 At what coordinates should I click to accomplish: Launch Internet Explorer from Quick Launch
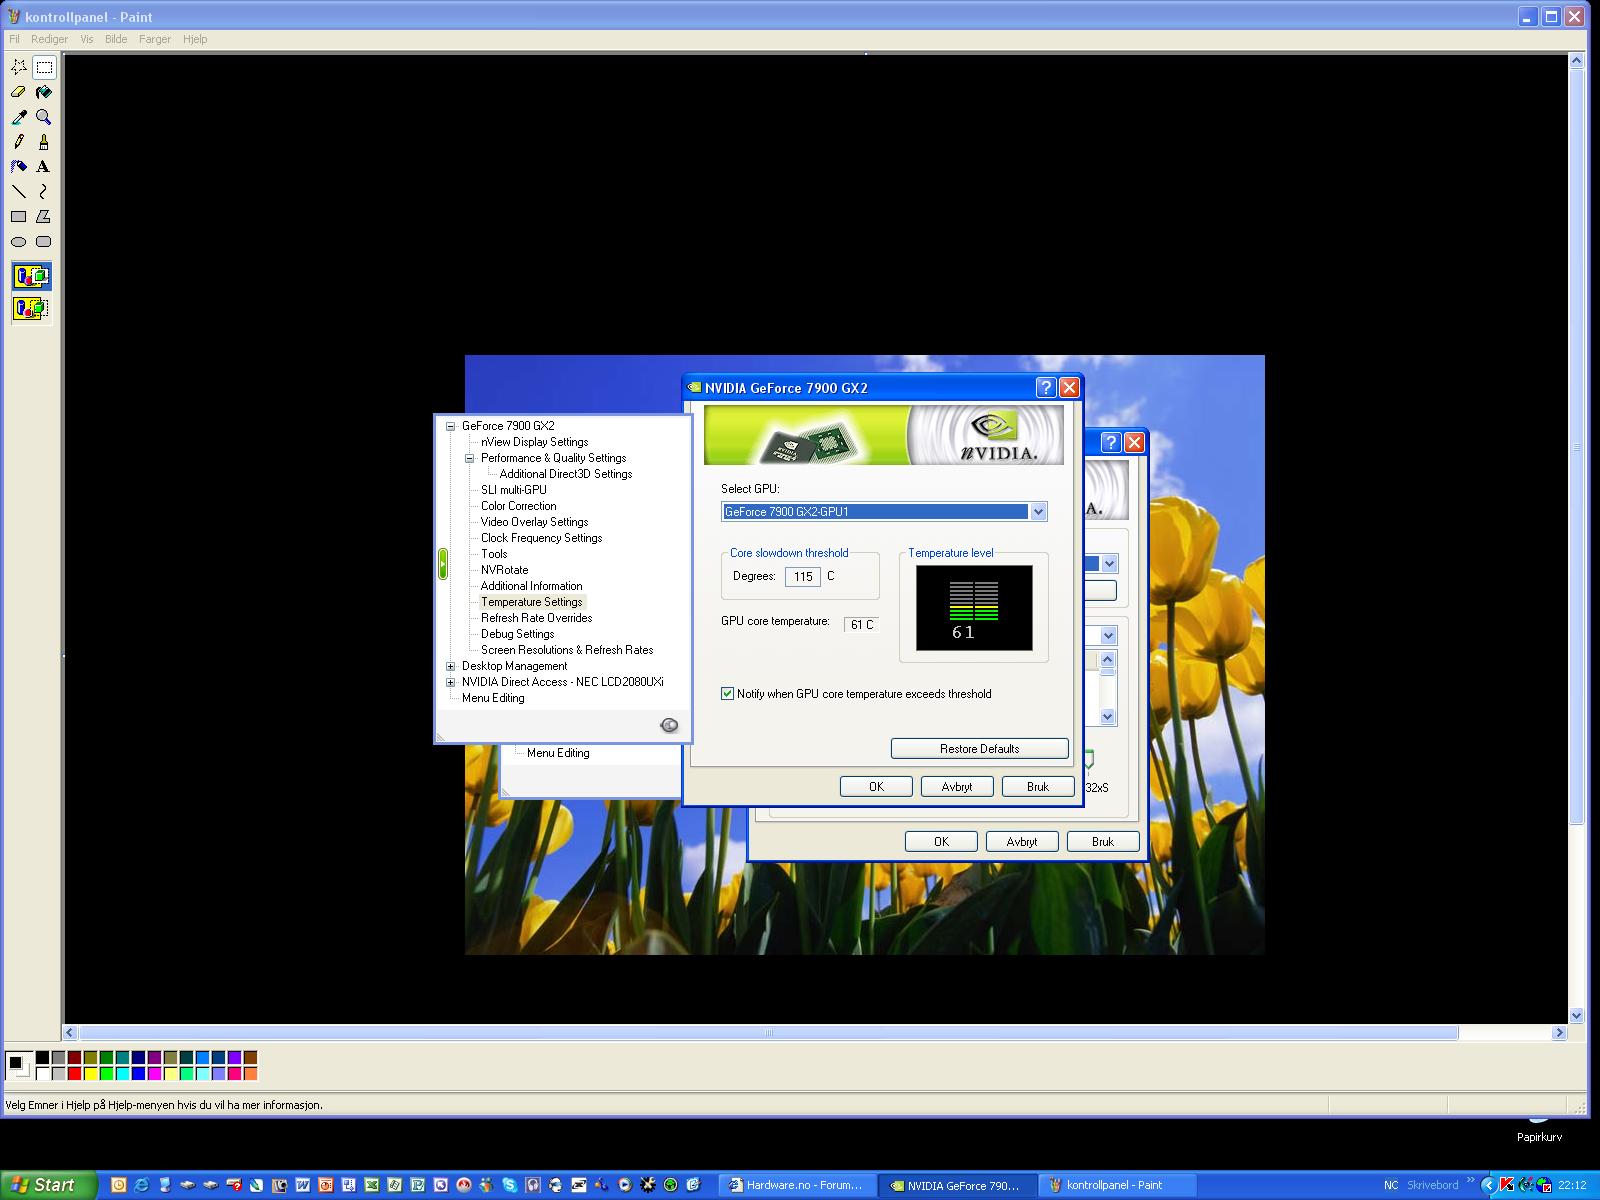141,1185
